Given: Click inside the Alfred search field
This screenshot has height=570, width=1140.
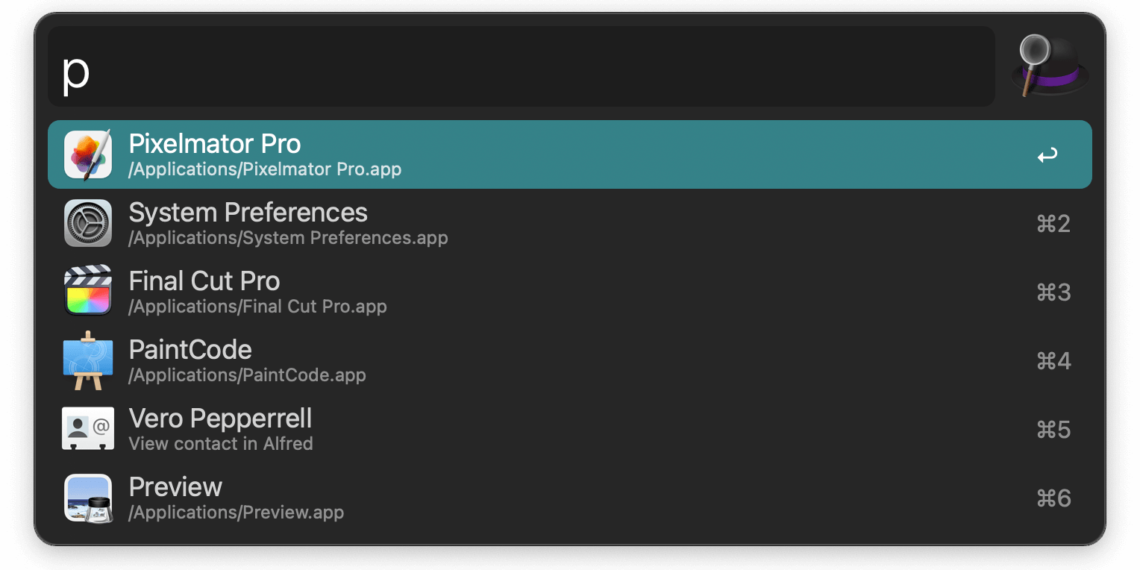Looking at the screenshot, I should (521, 67).
